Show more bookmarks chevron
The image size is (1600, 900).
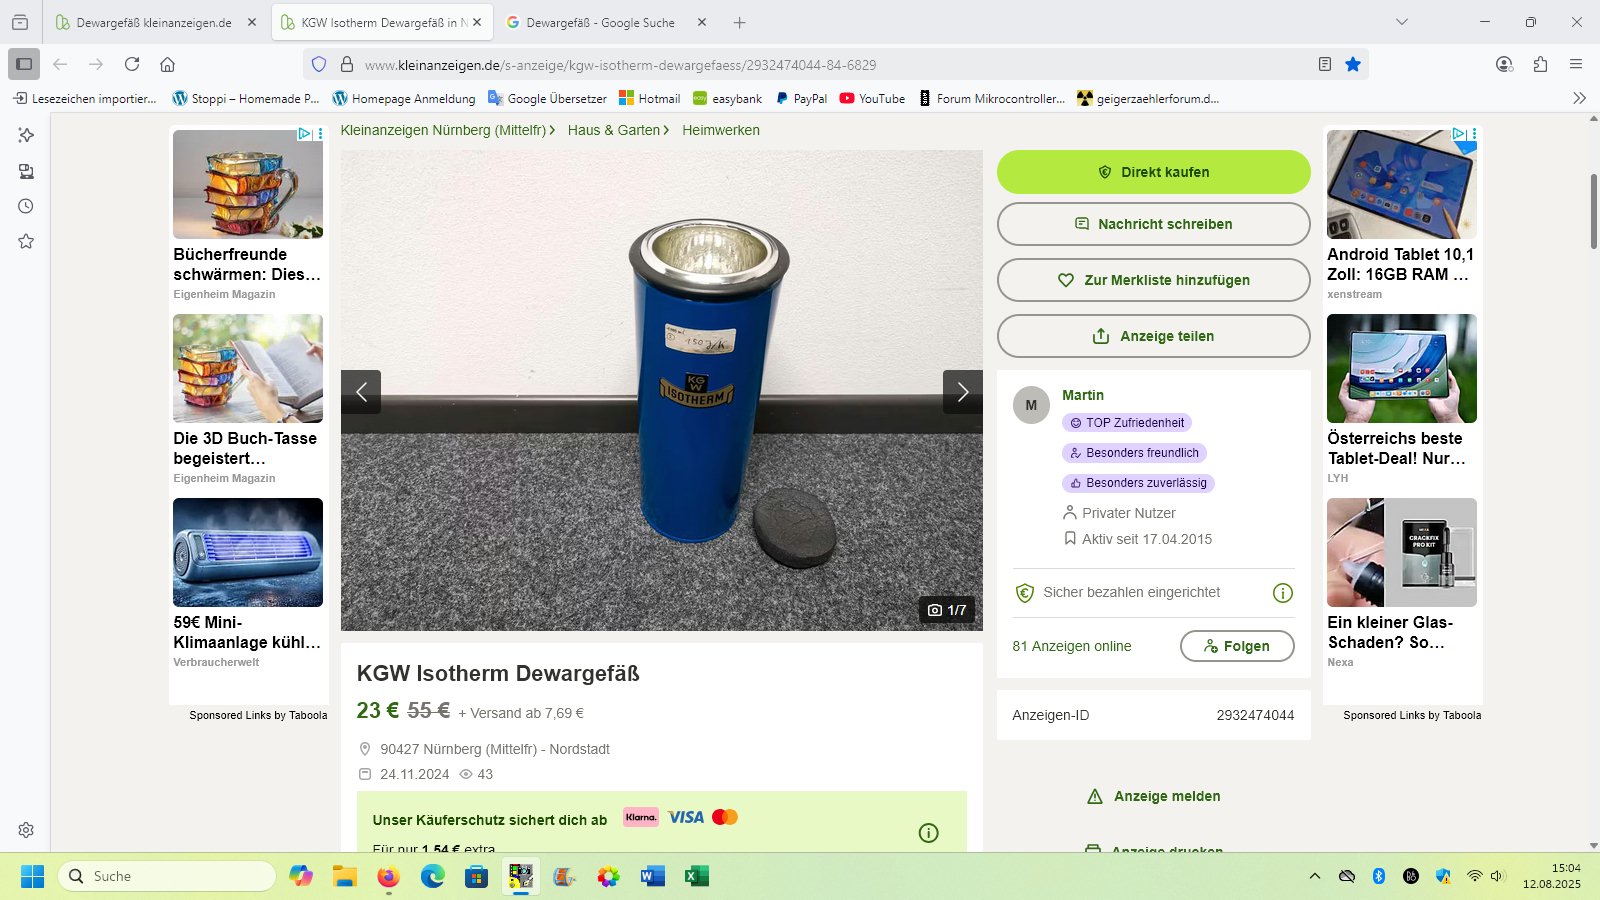tap(1579, 98)
